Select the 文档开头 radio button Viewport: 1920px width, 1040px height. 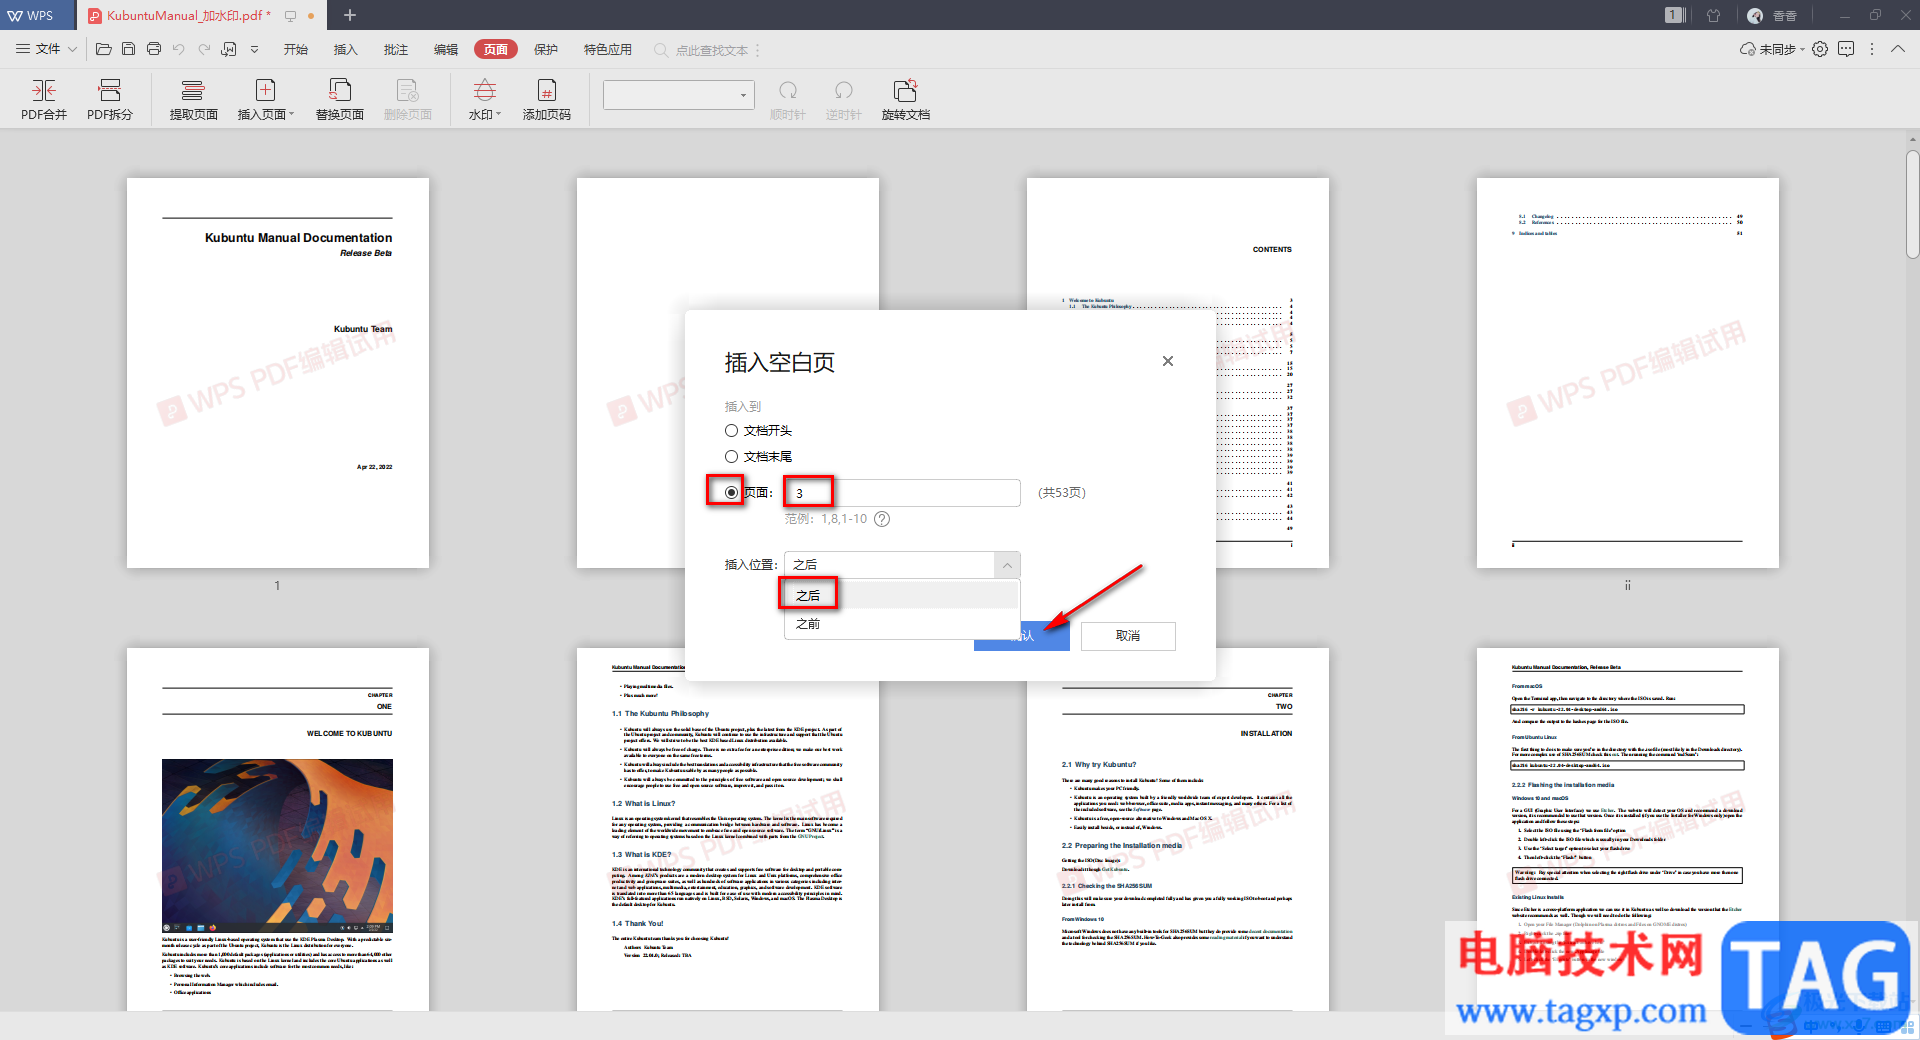[x=731, y=430]
